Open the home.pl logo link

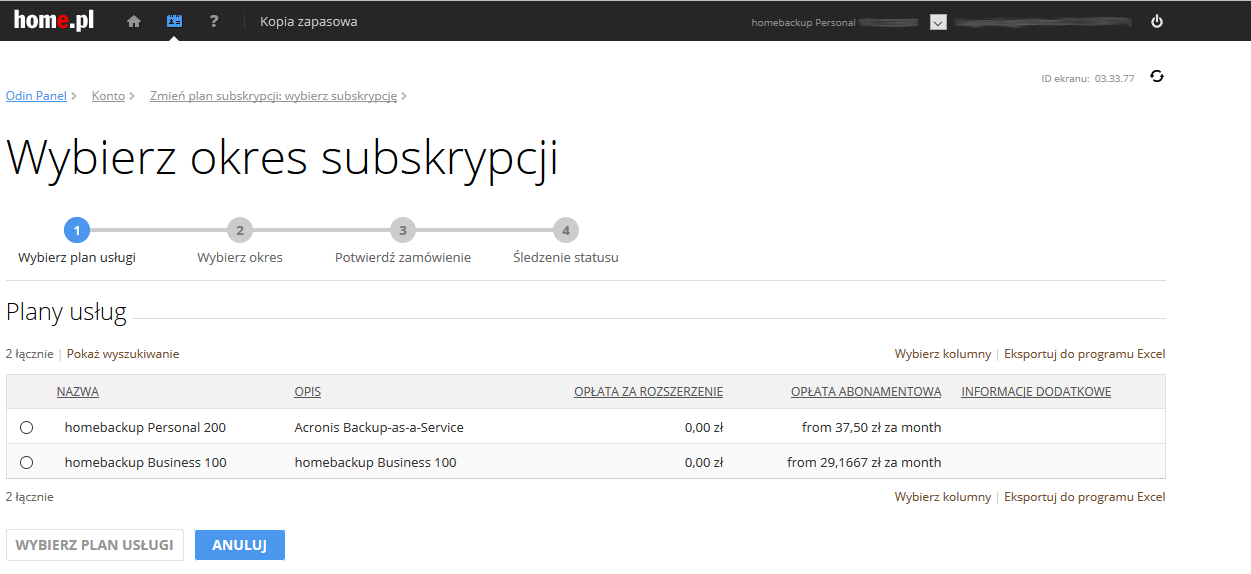click(54, 20)
